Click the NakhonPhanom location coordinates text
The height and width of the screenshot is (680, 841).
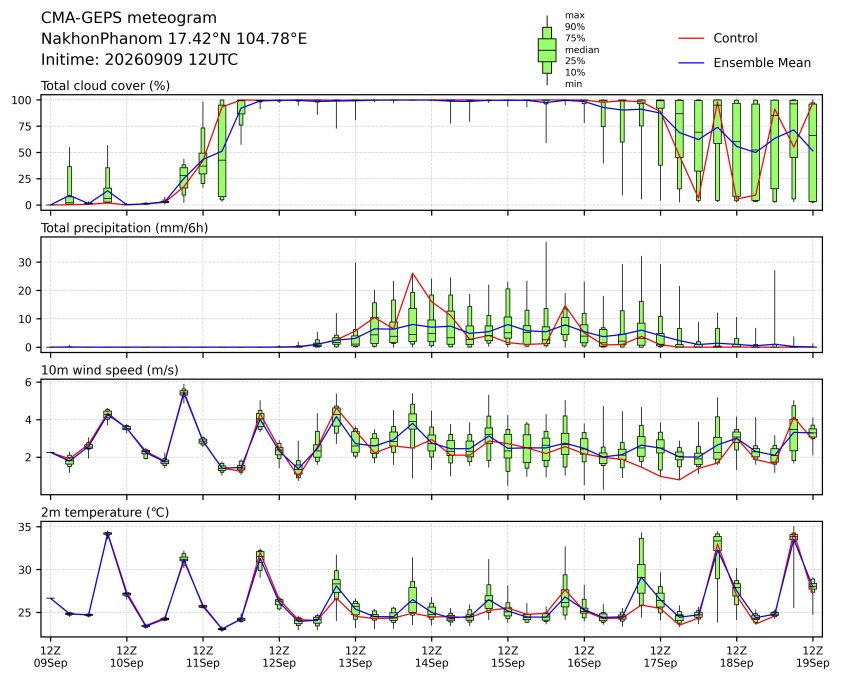pos(174,39)
